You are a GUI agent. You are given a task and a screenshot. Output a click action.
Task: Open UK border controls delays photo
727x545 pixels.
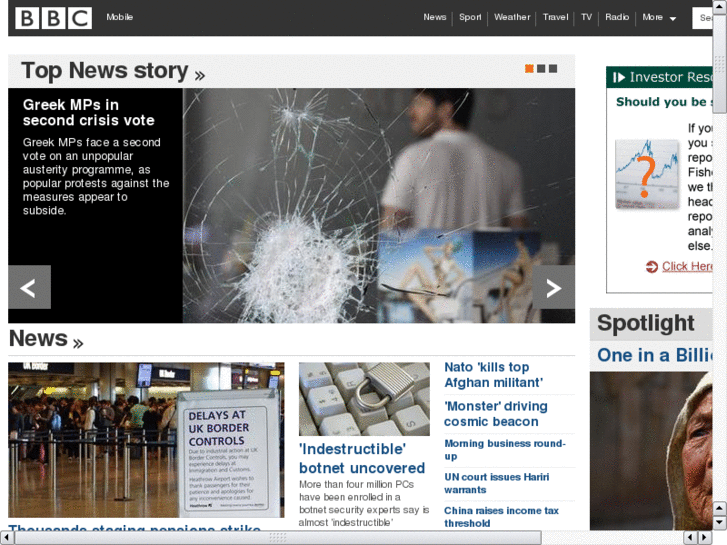tap(146, 440)
